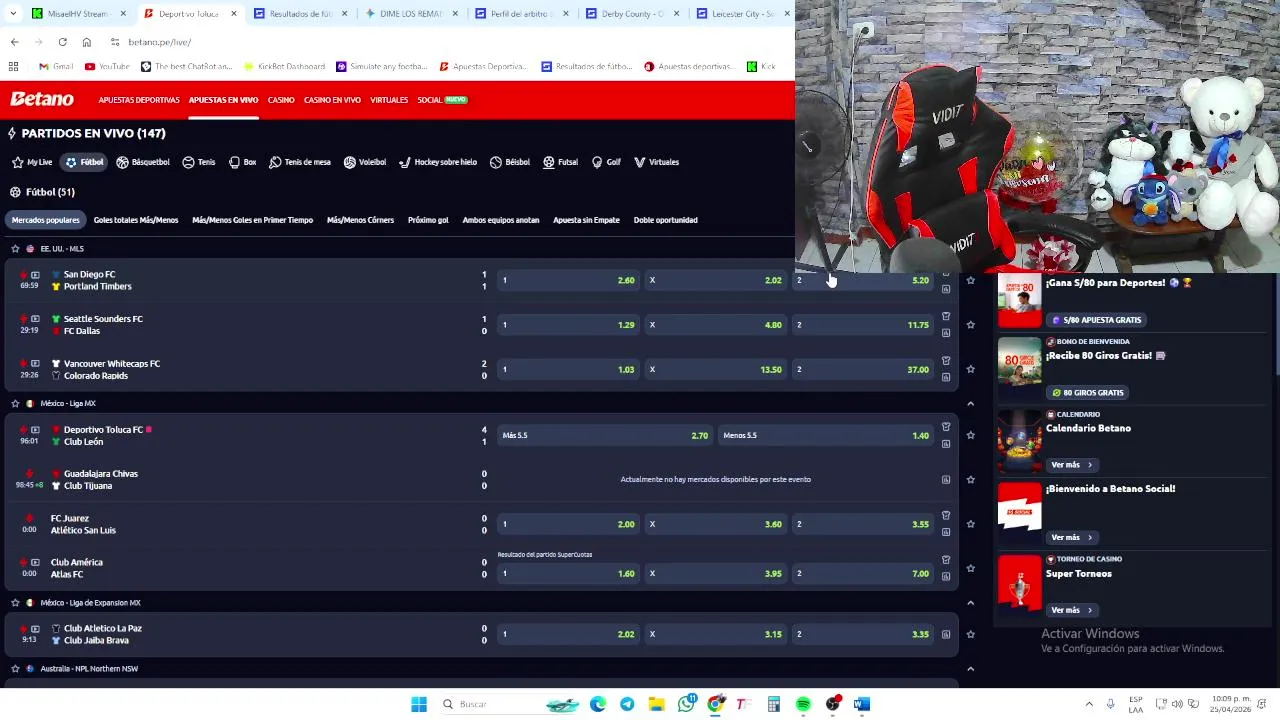
Task: Select Futsal sport filter
Action: point(560,162)
